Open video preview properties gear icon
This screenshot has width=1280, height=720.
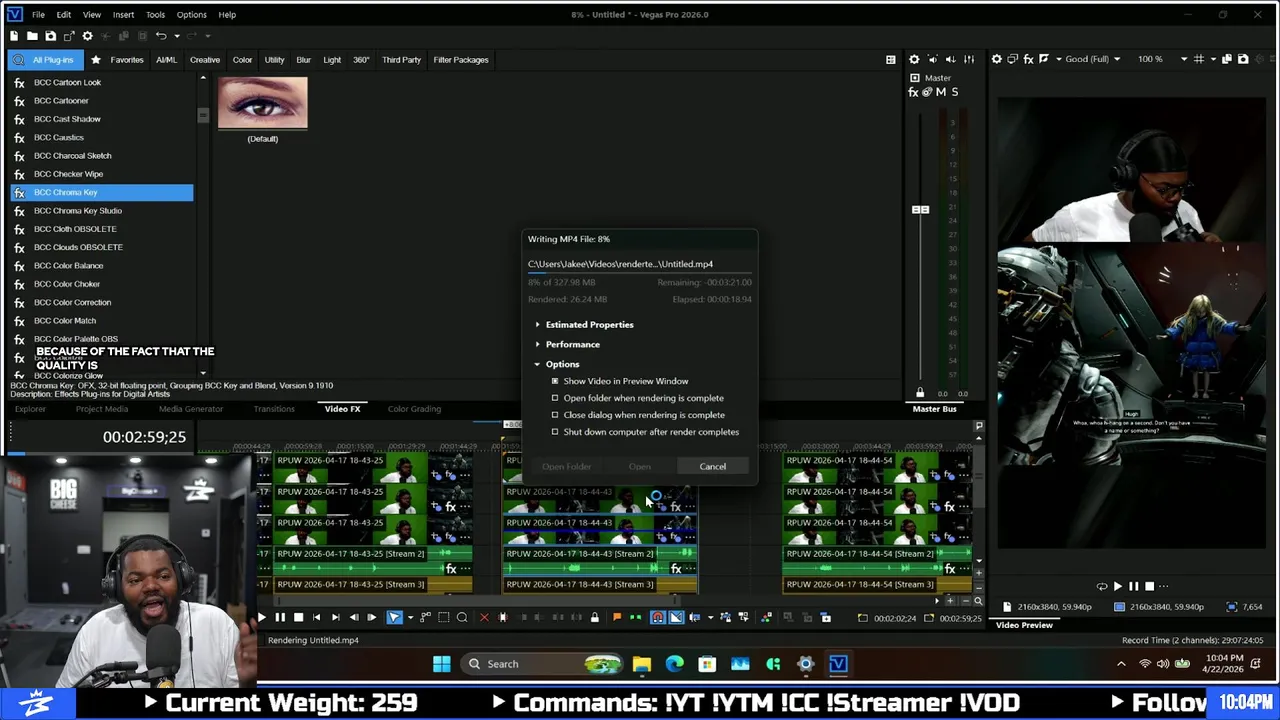(x=996, y=59)
